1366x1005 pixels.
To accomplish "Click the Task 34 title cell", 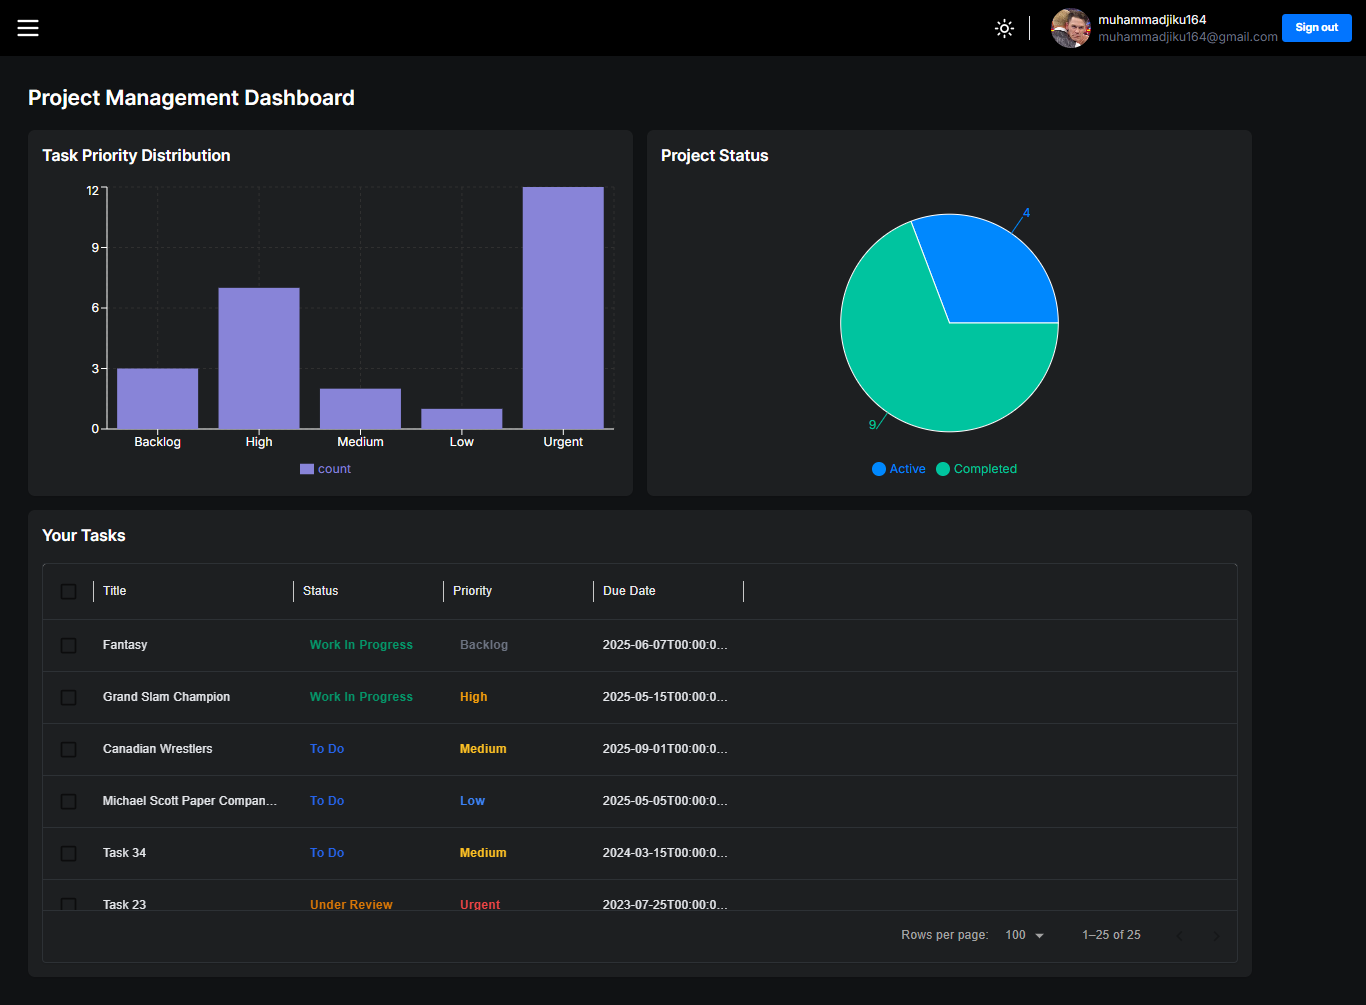I will click(125, 853).
